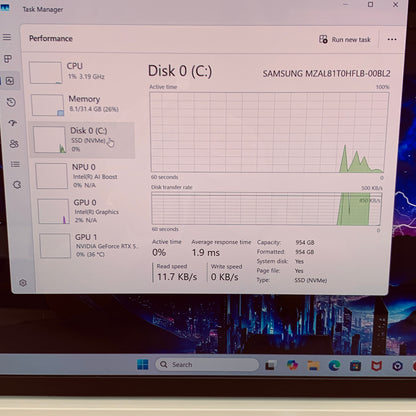Viewport: 416px width, 416px height.
Task: Click the Active time graph
Action: pos(269,132)
